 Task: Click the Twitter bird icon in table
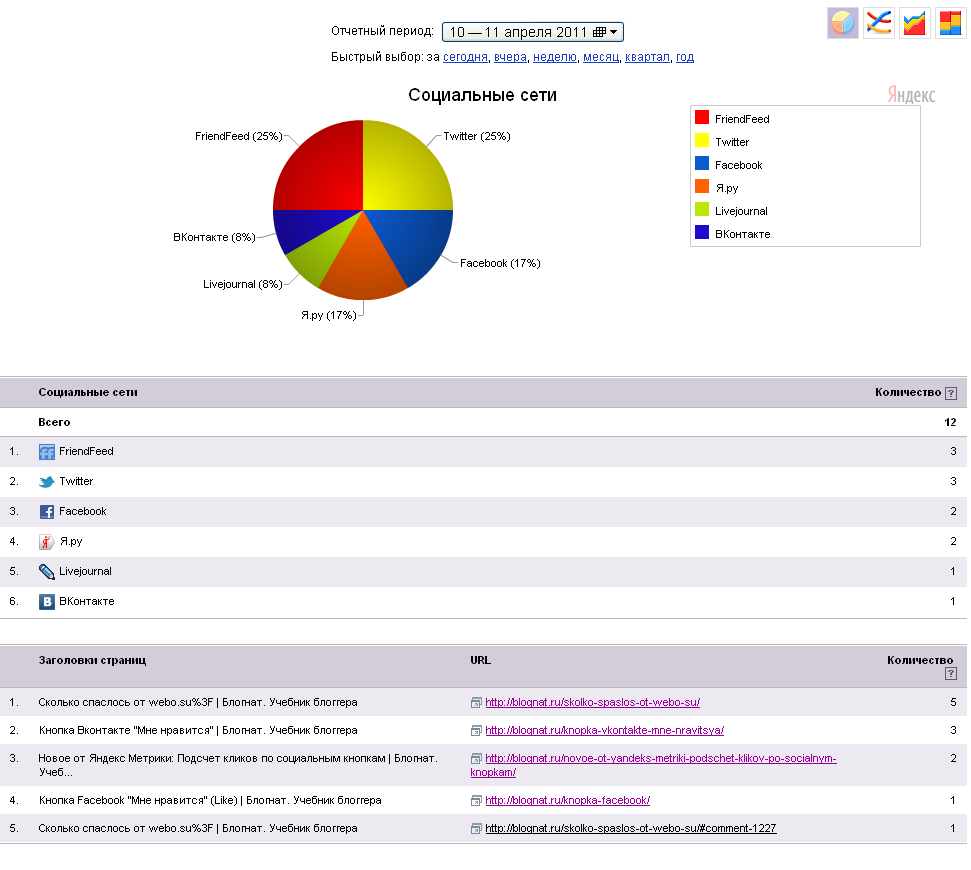(46, 482)
